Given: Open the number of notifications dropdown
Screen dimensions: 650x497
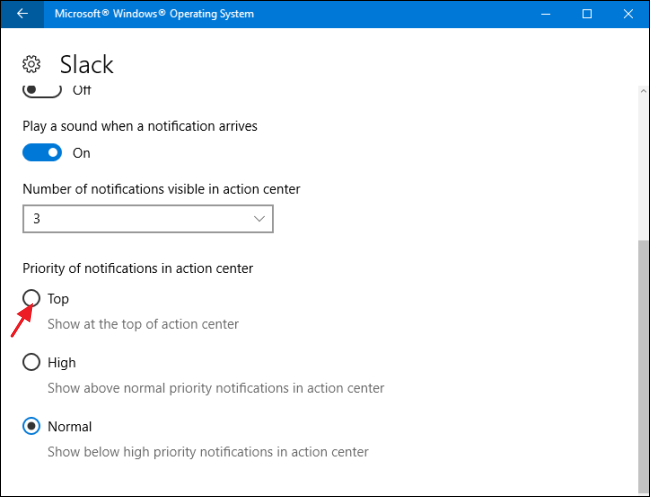Looking at the screenshot, I should pos(148,218).
